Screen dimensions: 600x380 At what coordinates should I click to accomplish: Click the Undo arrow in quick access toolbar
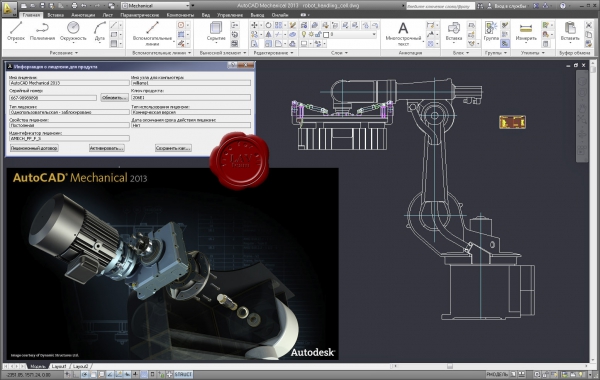[x=85, y=6]
